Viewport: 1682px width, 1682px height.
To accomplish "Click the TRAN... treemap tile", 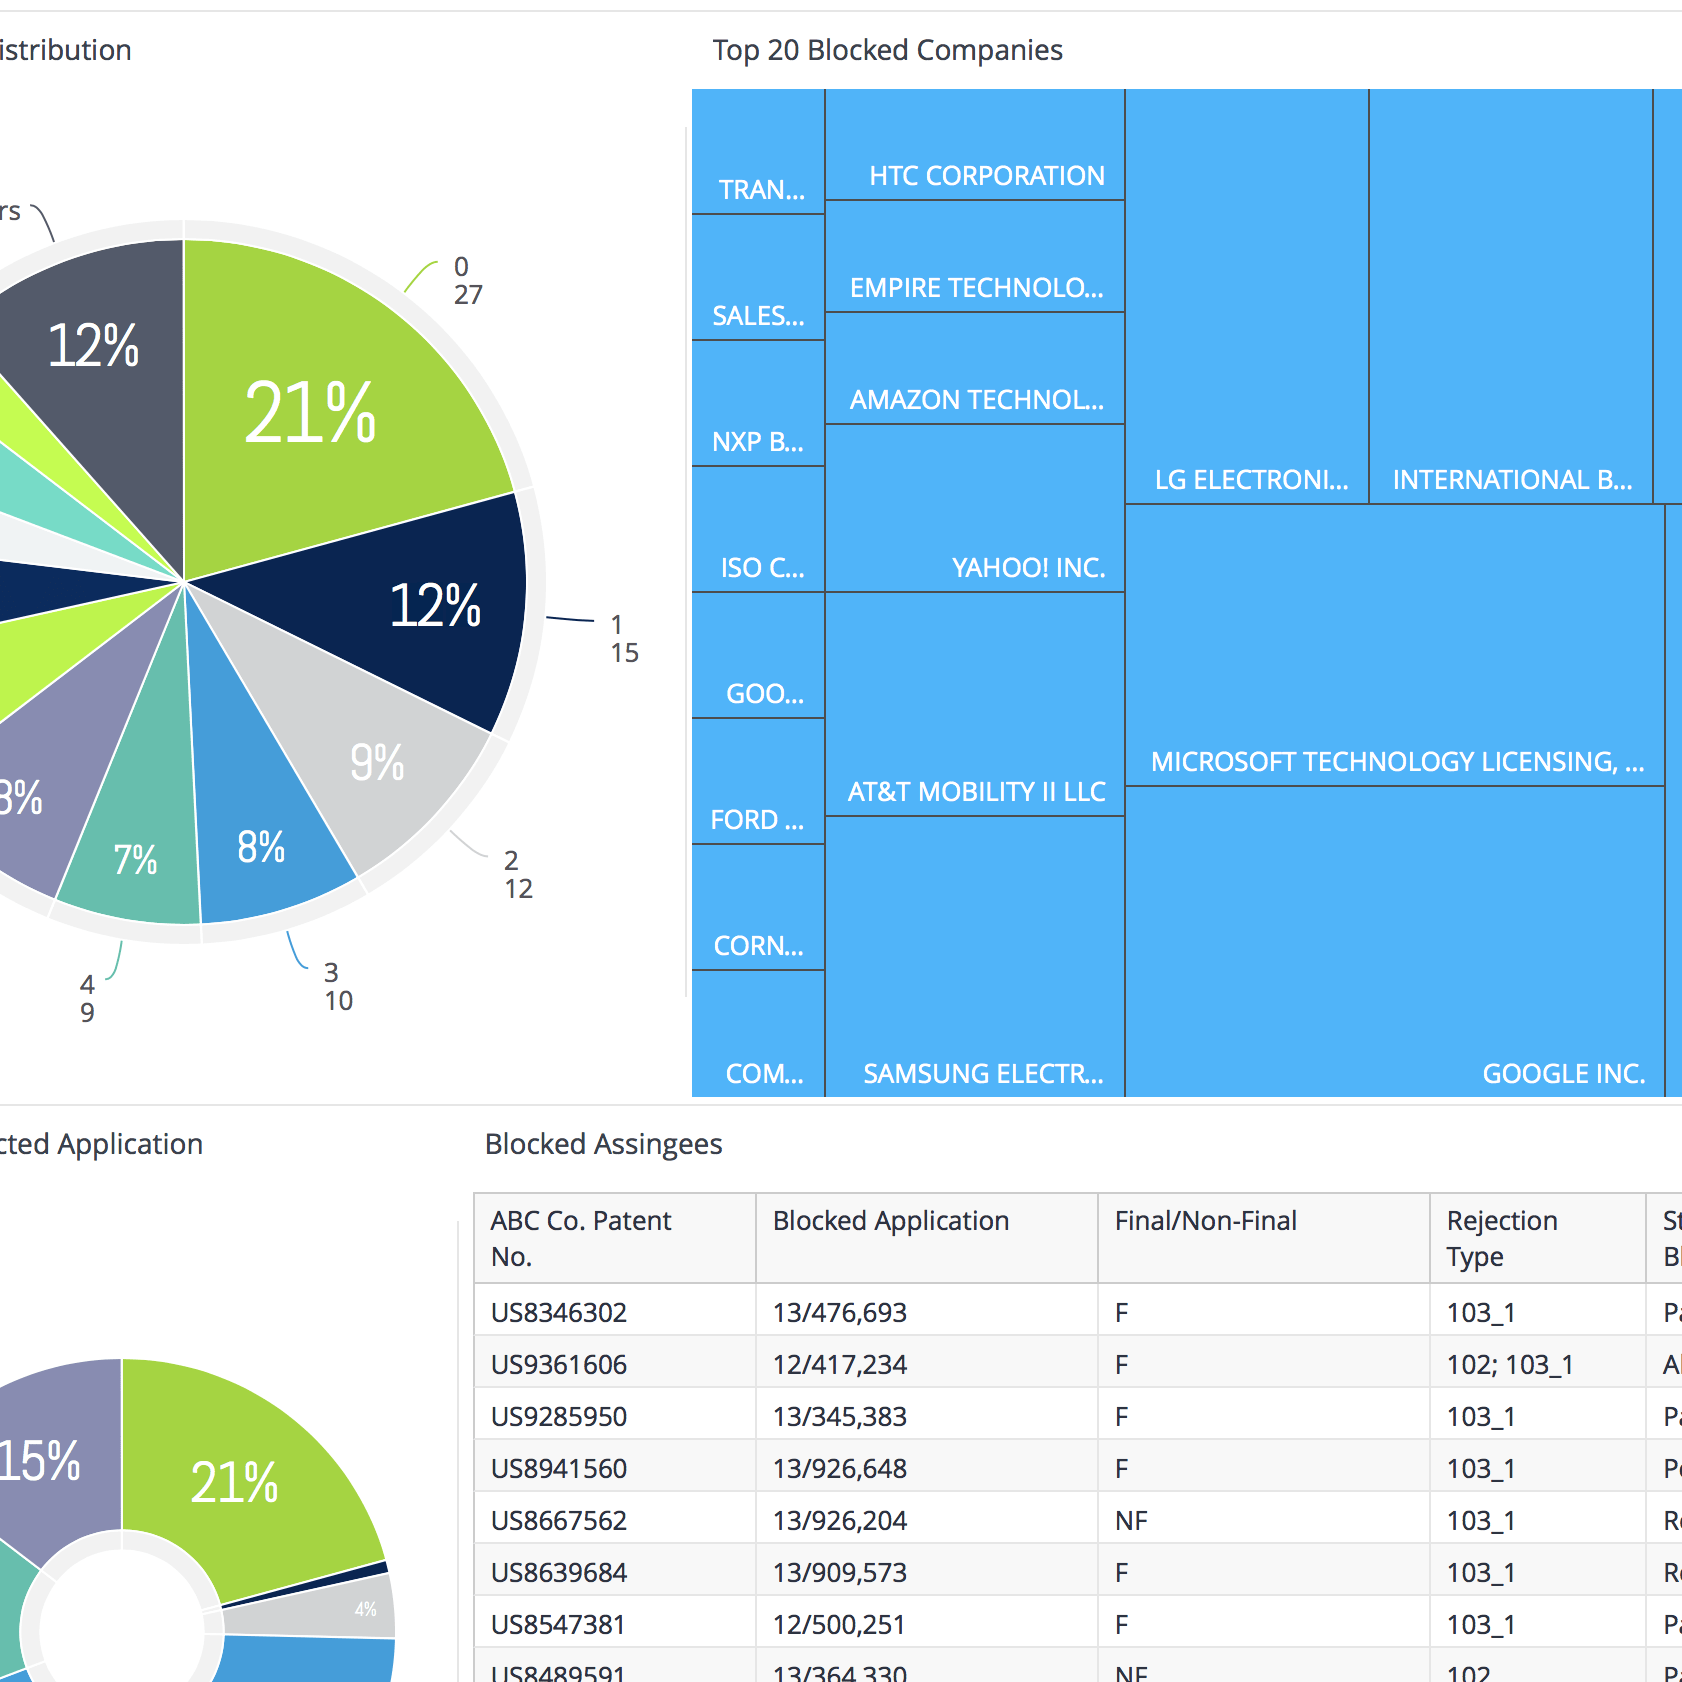I will coord(758,152).
